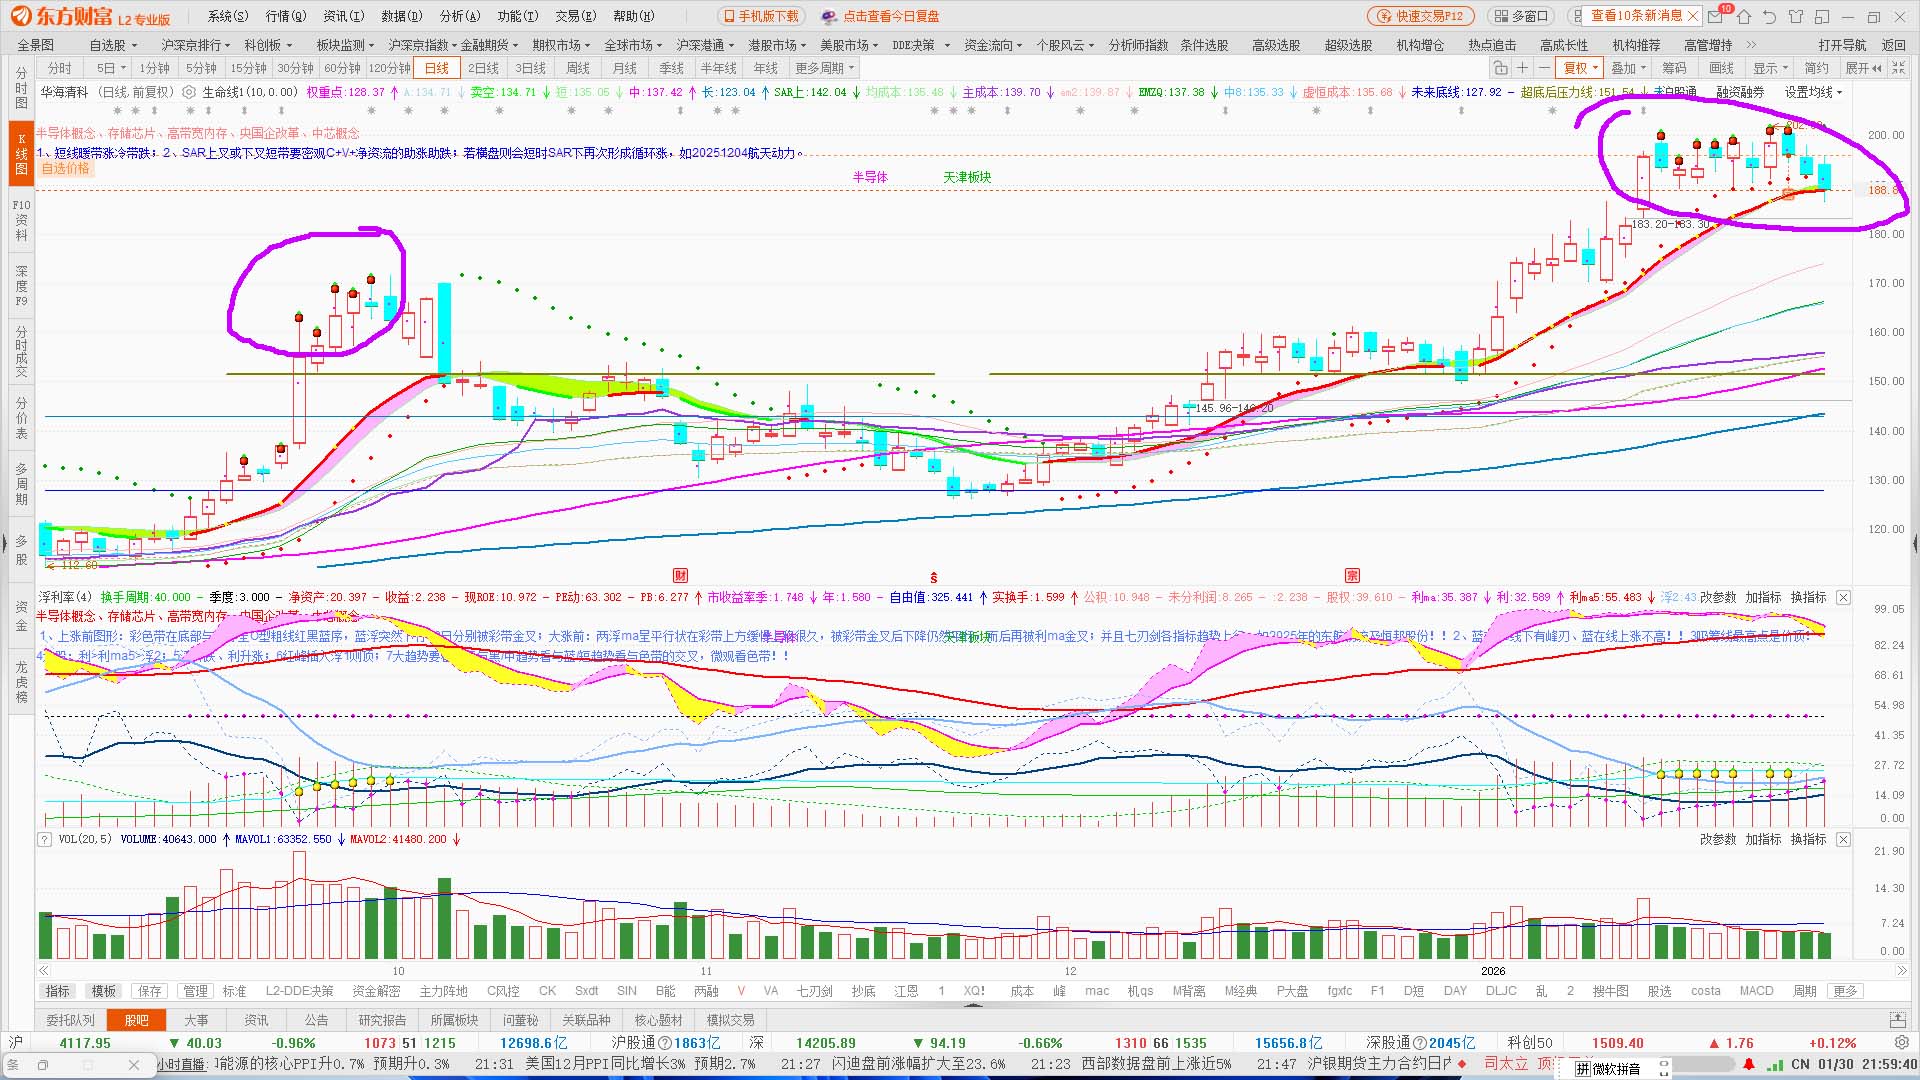This screenshot has width=1920, height=1080.
Task: Click the chart lock icon
Action: (x=1500, y=68)
